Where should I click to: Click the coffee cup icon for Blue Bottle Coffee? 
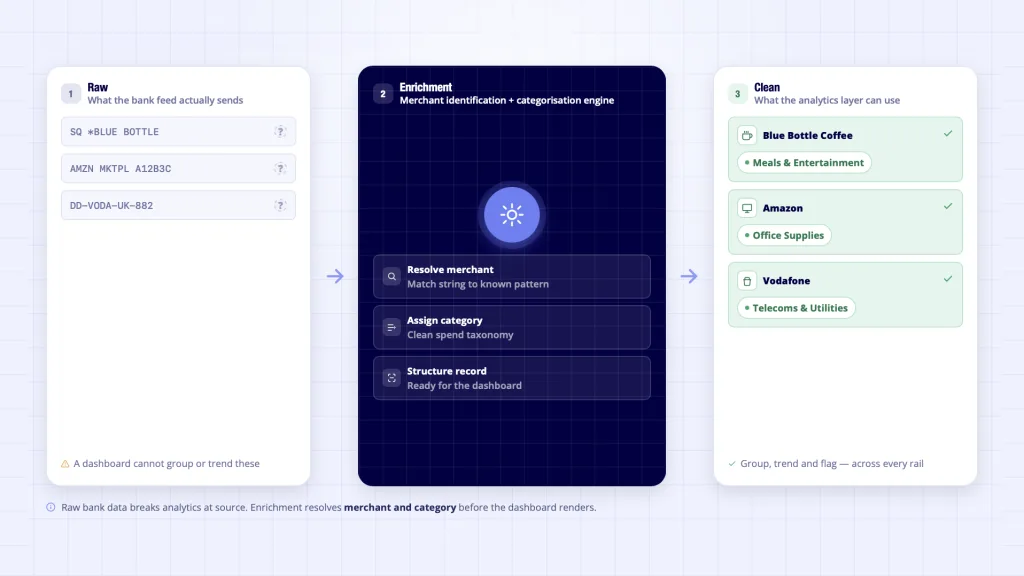coord(747,136)
